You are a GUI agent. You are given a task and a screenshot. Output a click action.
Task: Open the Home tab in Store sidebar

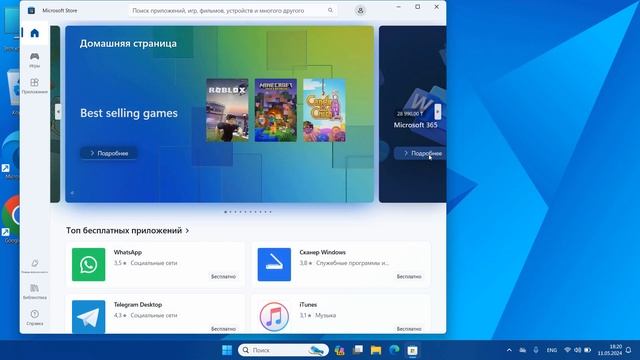pos(35,33)
